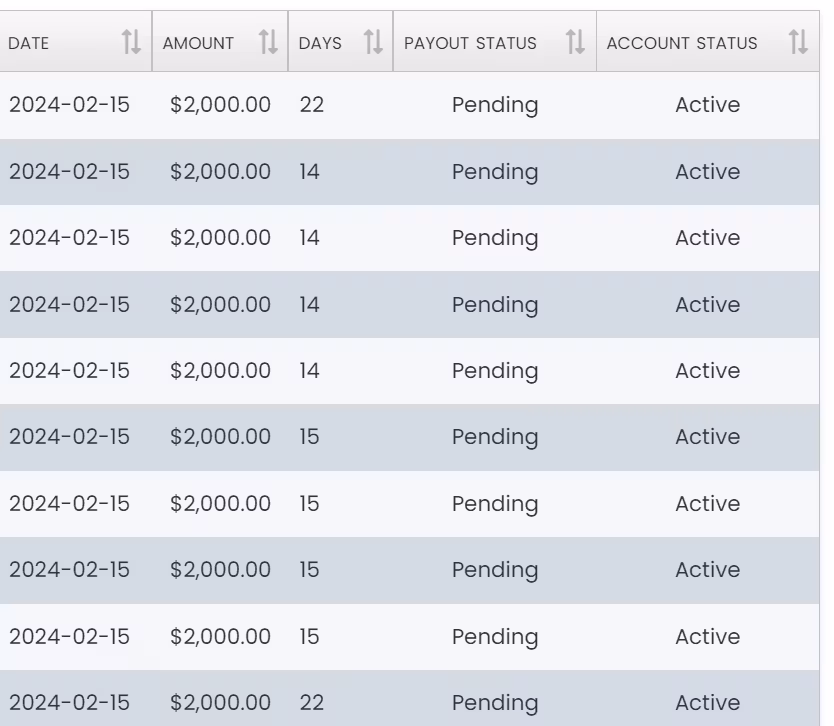The image size is (834, 726).
Task: Click sort icon next to ACCOUNT STATUS
Action: (x=798, y=42)
